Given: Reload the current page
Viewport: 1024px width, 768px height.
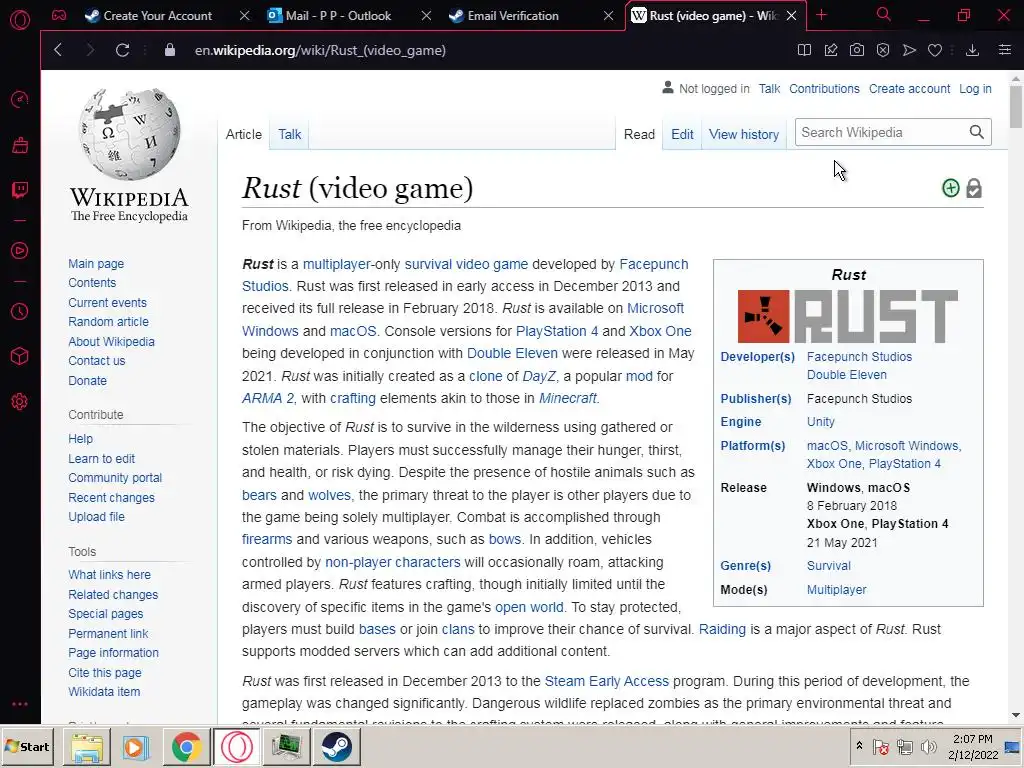Looking at the screenshot, I should click(122, 50).
